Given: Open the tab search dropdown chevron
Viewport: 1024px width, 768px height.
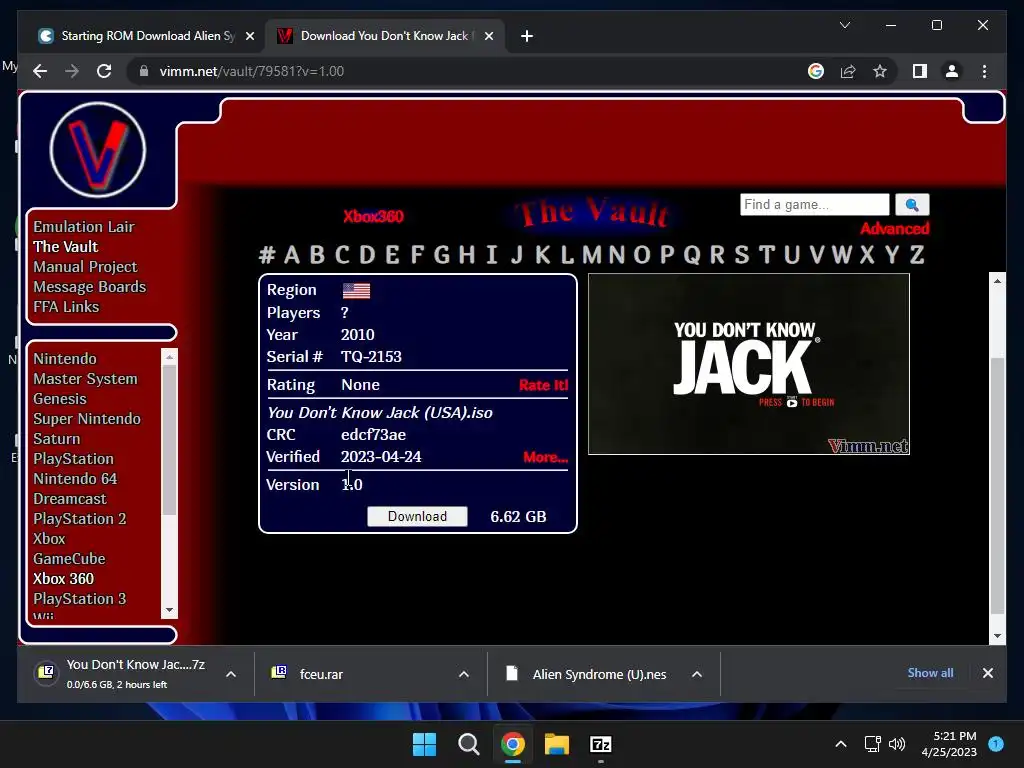Looking at the screenshot, I should [x=845, y=25].
